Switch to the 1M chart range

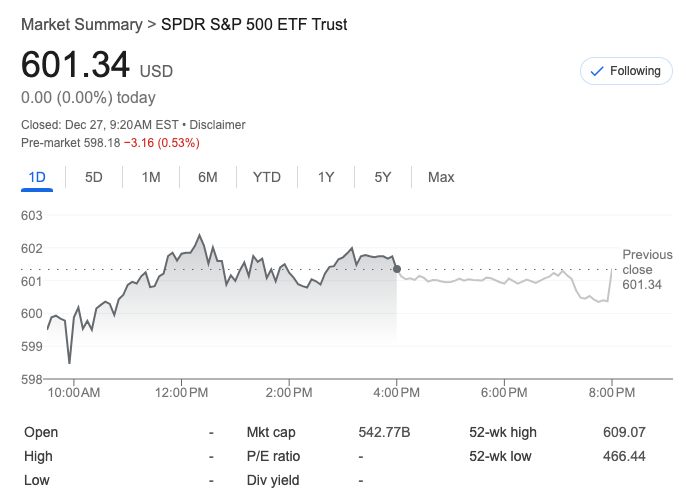pyautogui.click(x=151, y=177)
